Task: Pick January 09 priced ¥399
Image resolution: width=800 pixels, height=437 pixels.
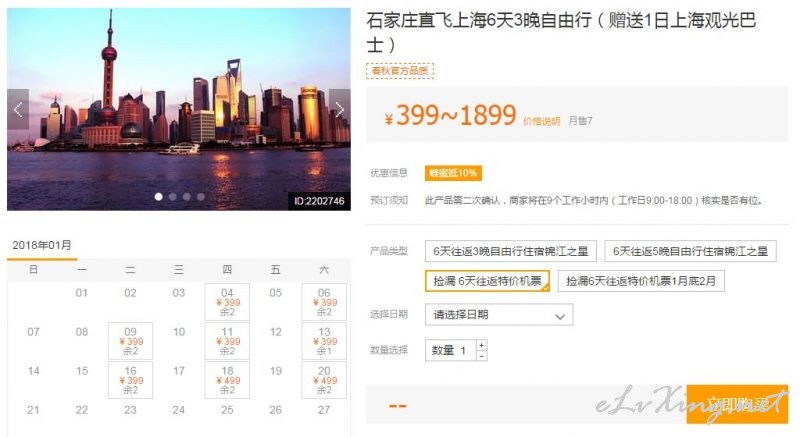Action: tap(130, 341)
